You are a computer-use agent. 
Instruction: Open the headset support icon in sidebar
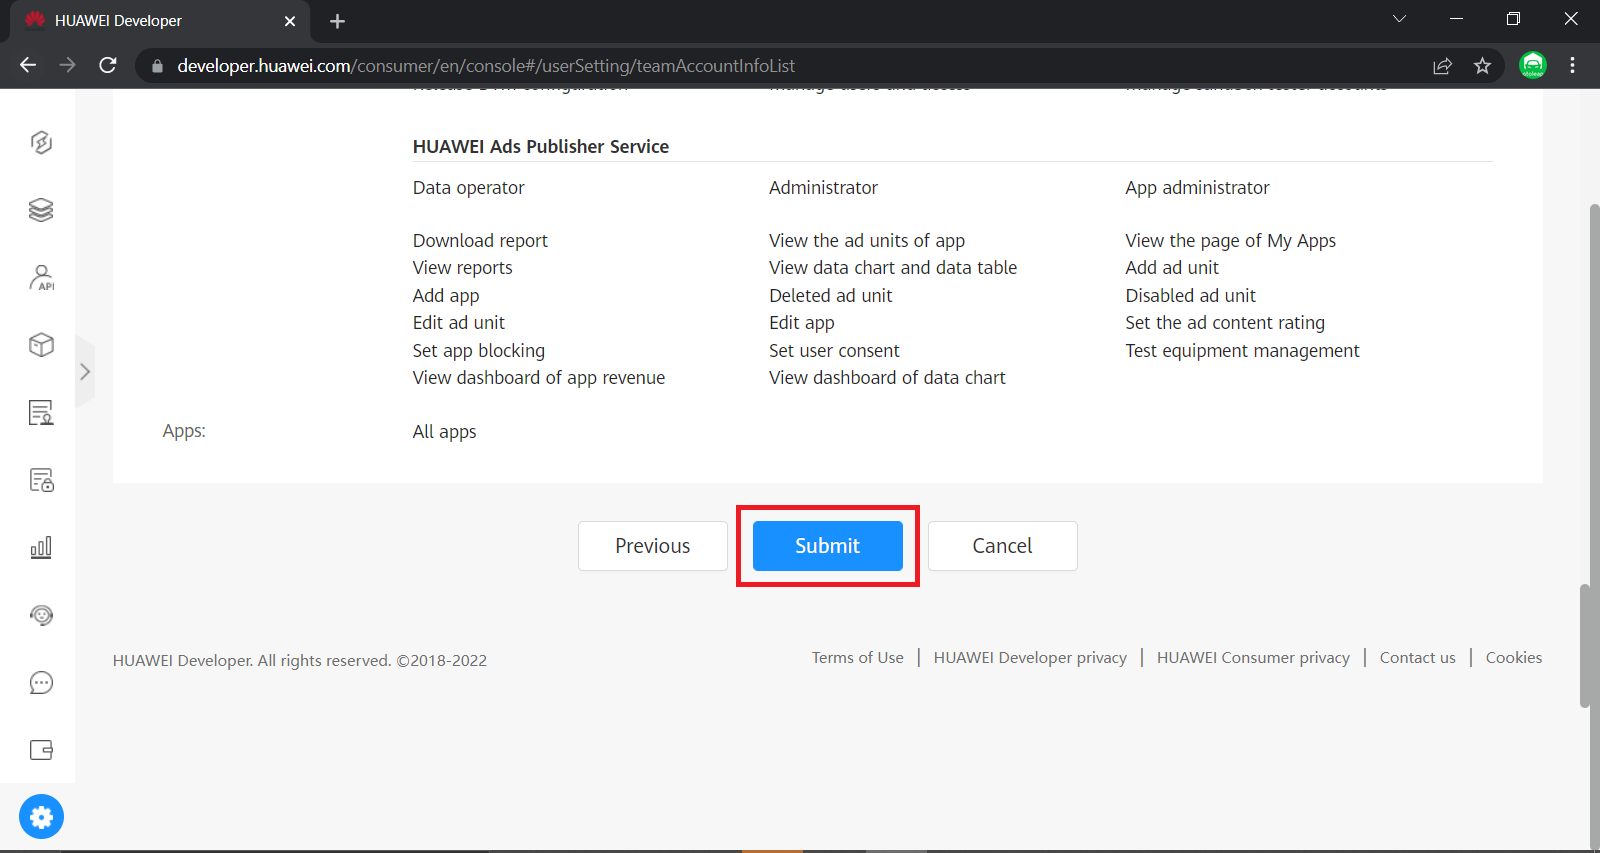pyautogui.click(x=41, y=615)
